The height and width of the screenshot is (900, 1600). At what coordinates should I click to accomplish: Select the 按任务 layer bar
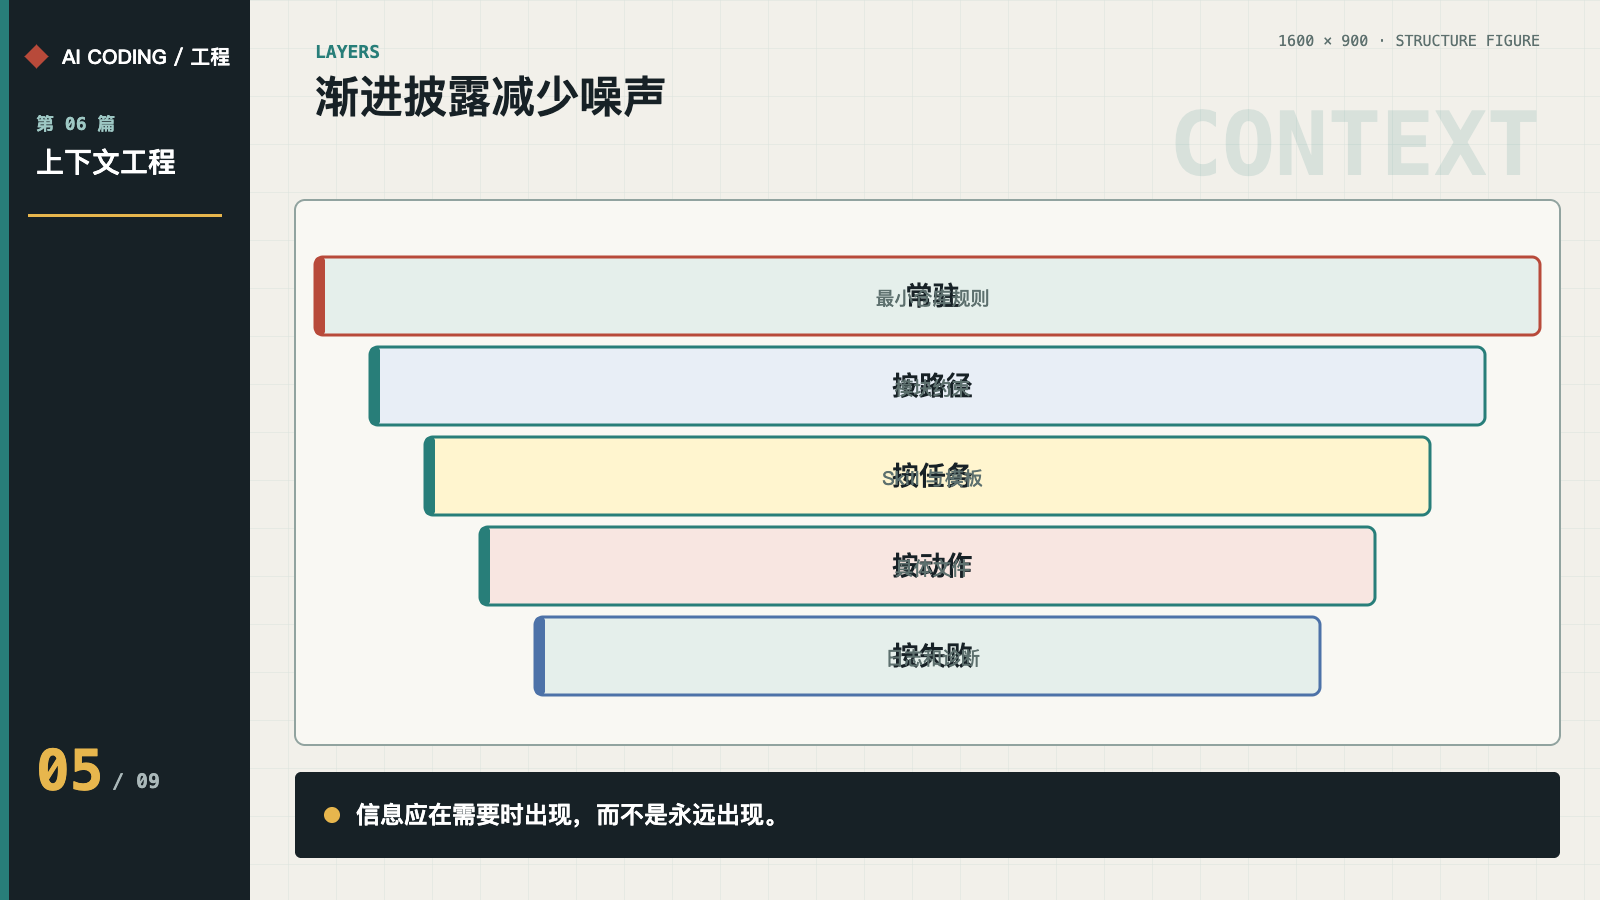927,476
